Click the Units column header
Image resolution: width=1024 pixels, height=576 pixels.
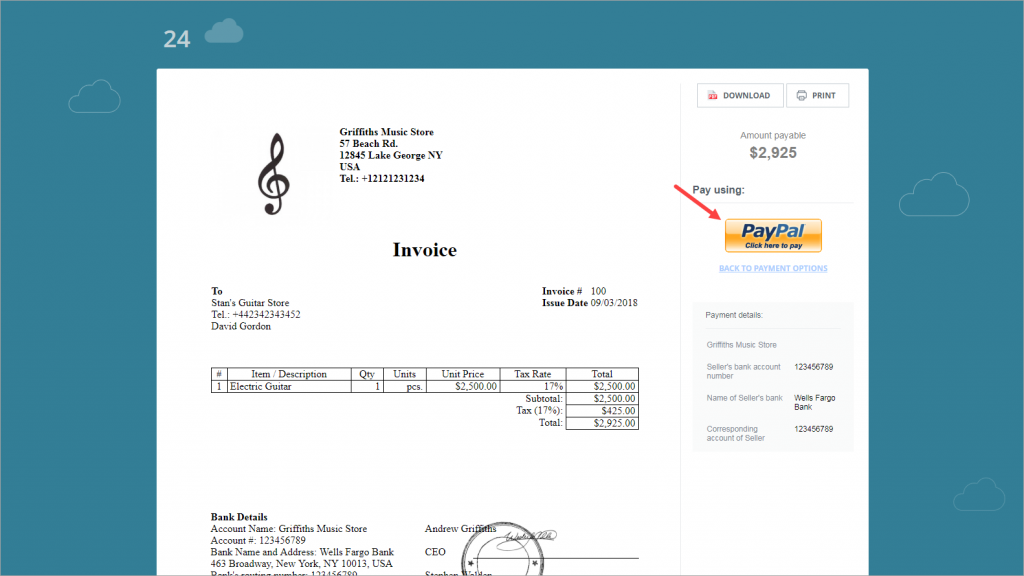click(405, 374)
